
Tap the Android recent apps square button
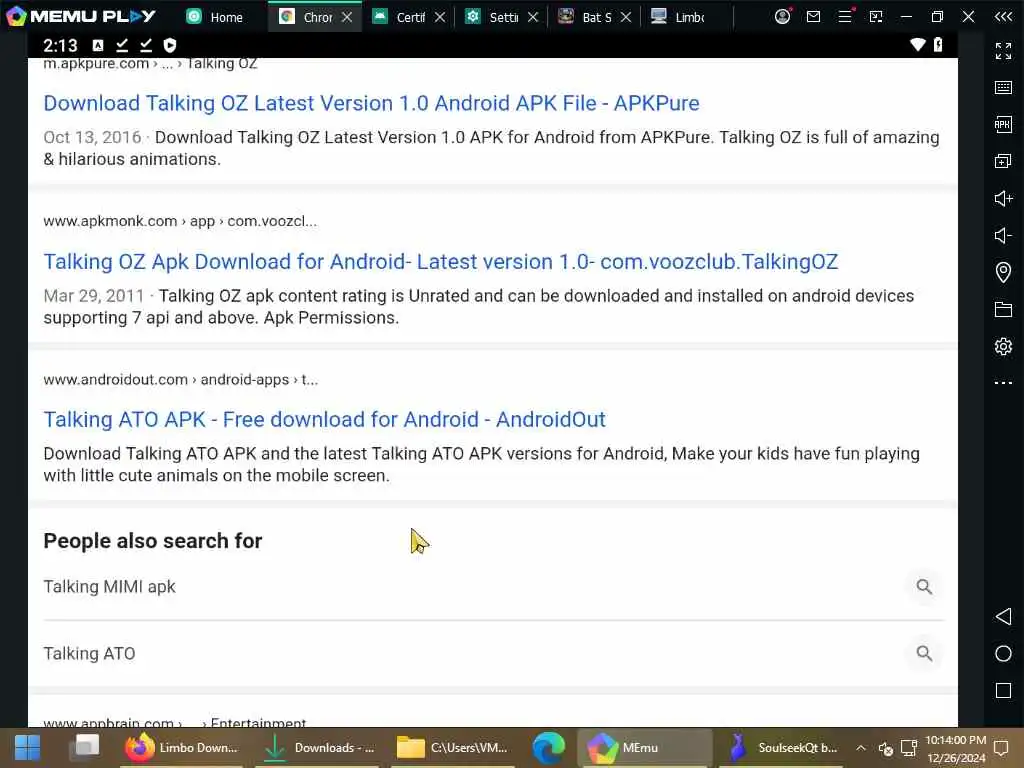tap(1003, 691)
